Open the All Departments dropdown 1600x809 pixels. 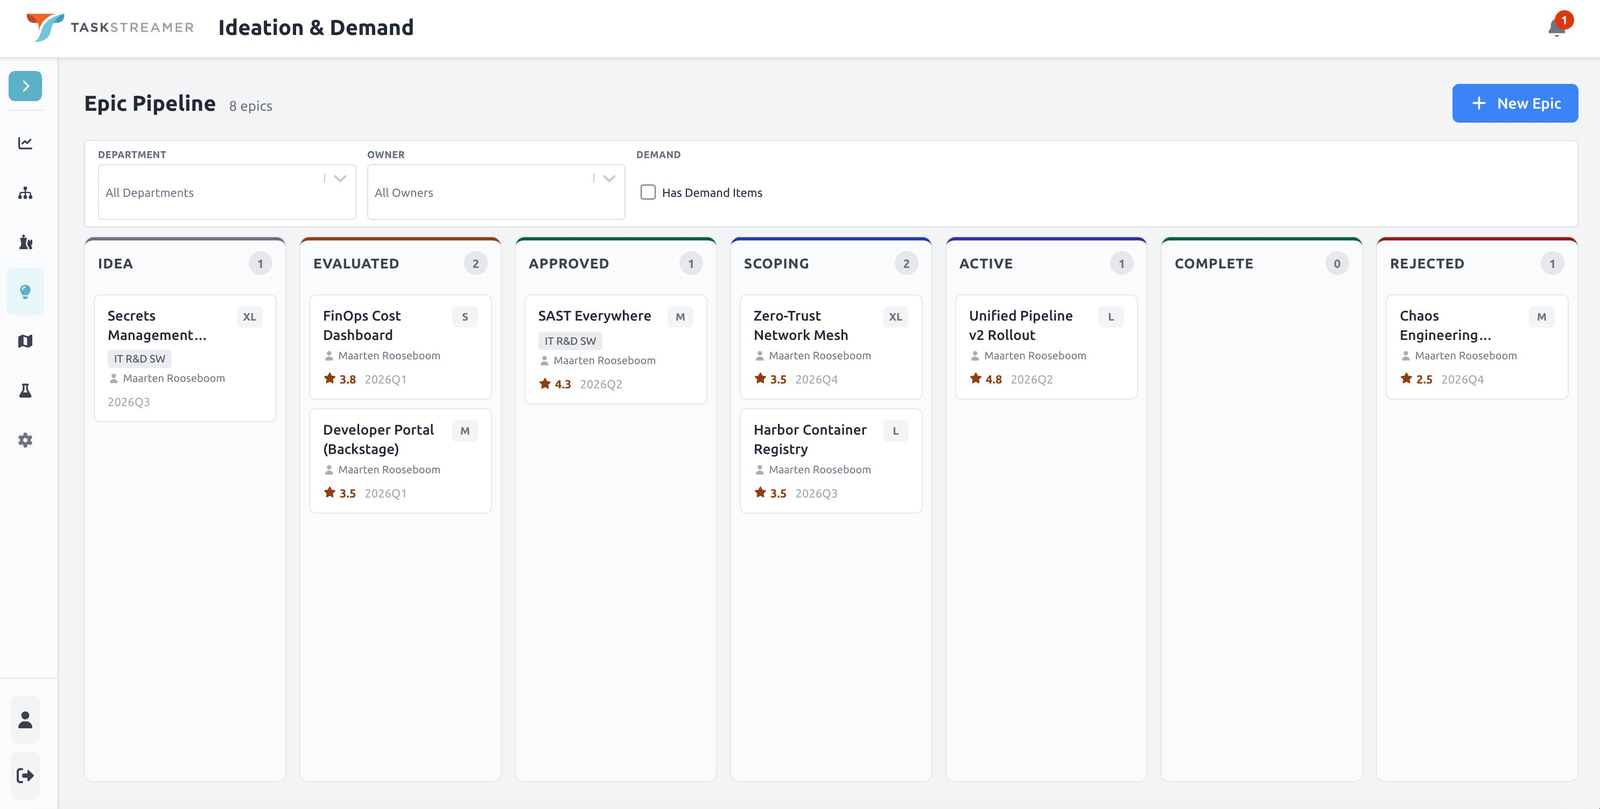[x=227, y=192]
